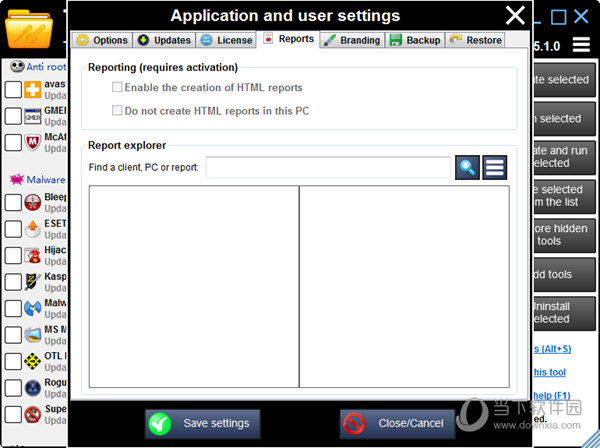Click the Malwarebytes blue icon
Viewport: 600px width, 448px height.
(33, 308)
